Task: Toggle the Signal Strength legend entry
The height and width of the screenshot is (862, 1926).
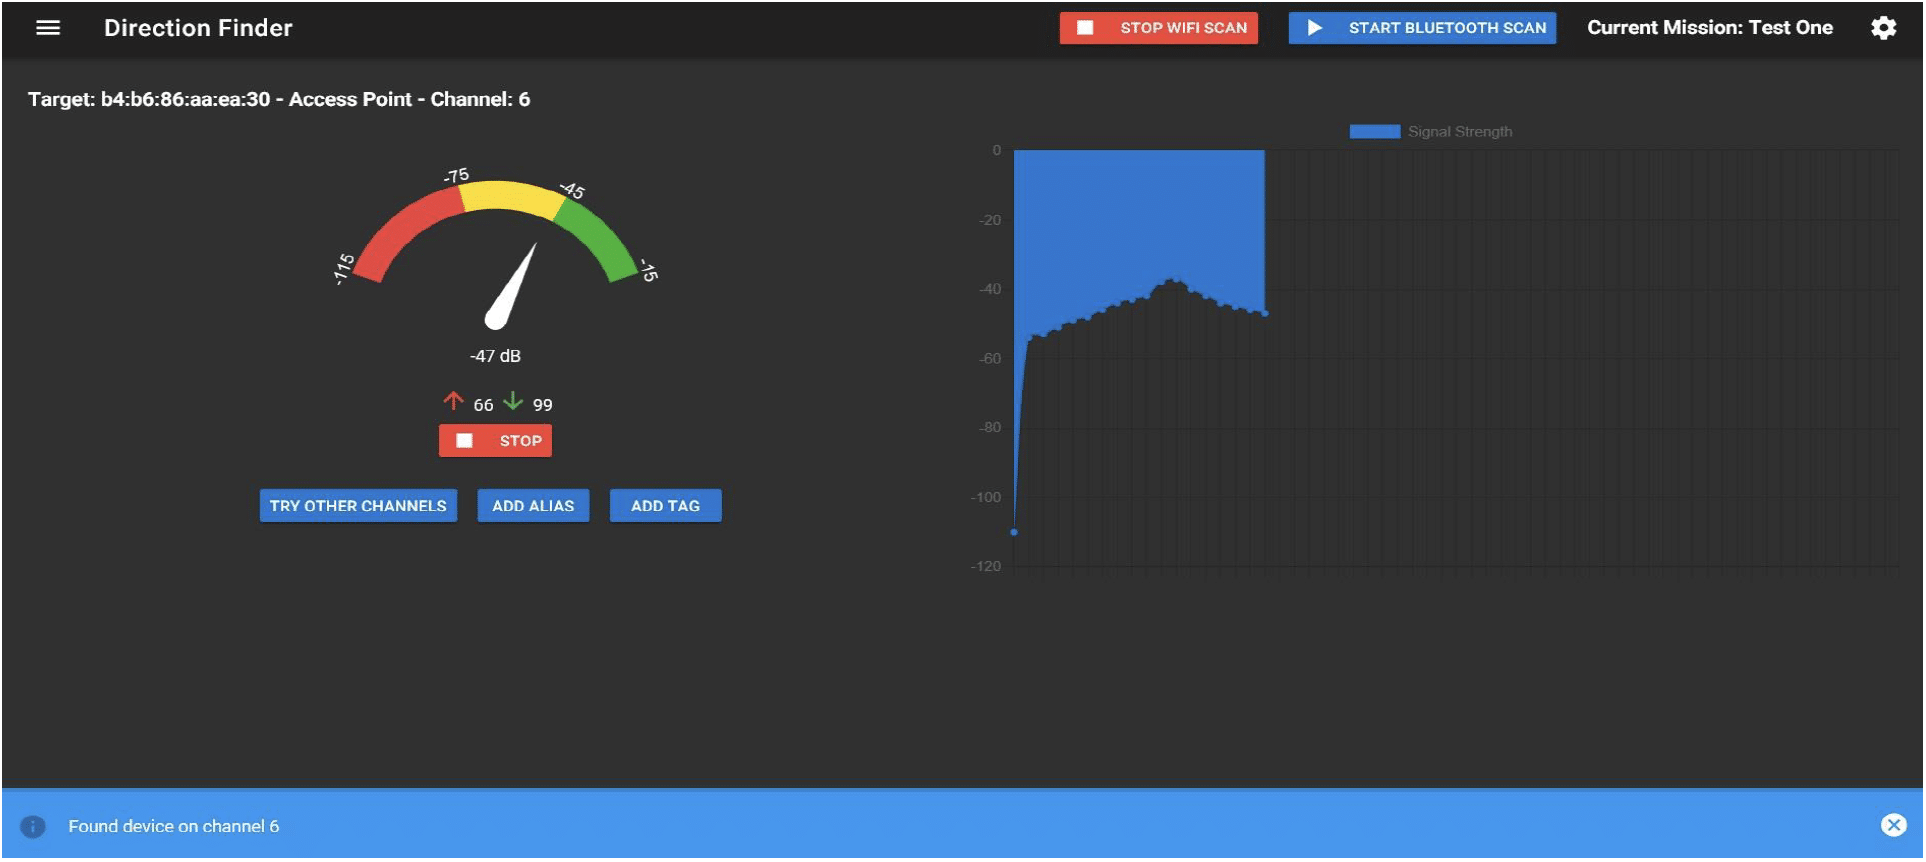Action: [x=1430, y=132]
